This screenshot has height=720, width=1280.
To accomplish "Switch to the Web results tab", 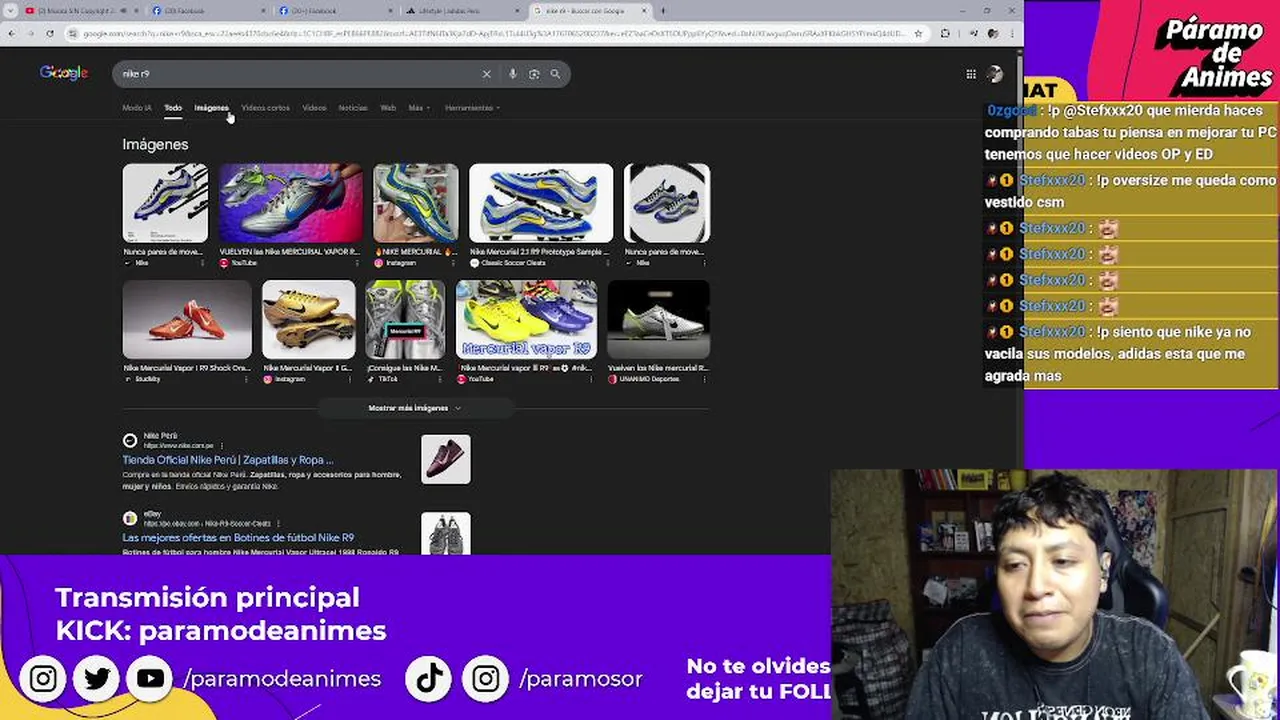I will [388, 108].
